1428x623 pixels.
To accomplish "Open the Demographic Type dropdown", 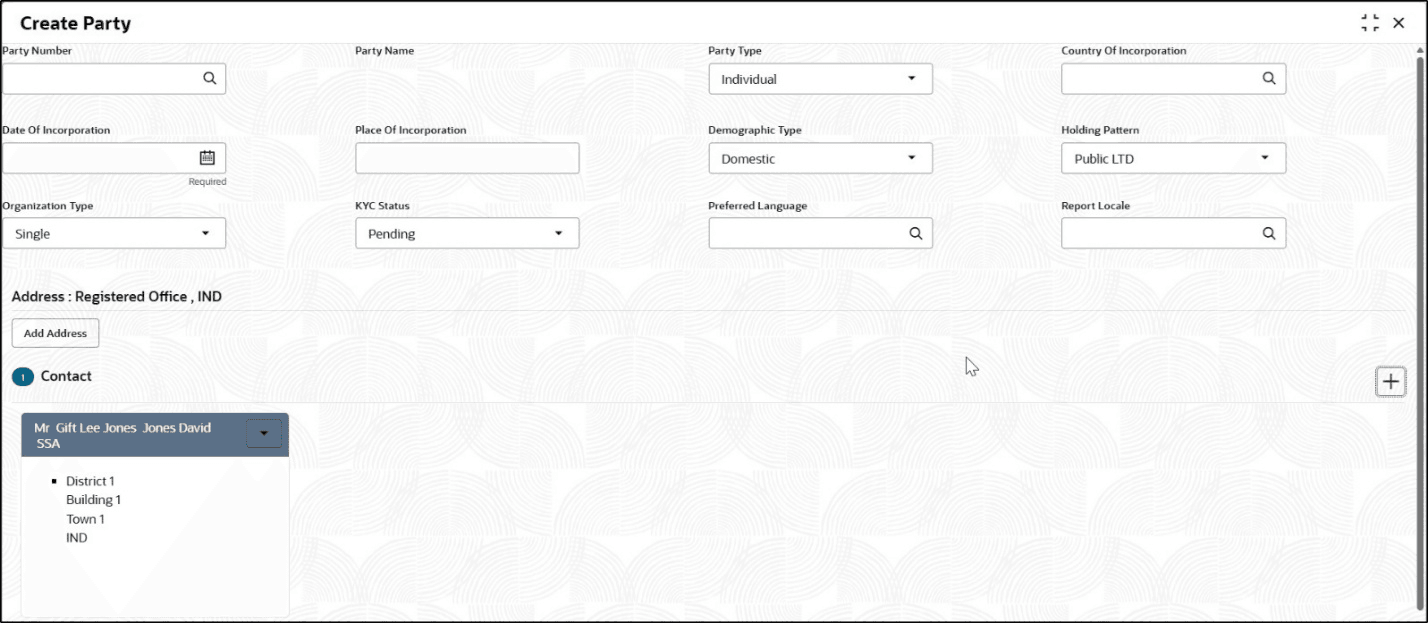I will pos(820,158).
